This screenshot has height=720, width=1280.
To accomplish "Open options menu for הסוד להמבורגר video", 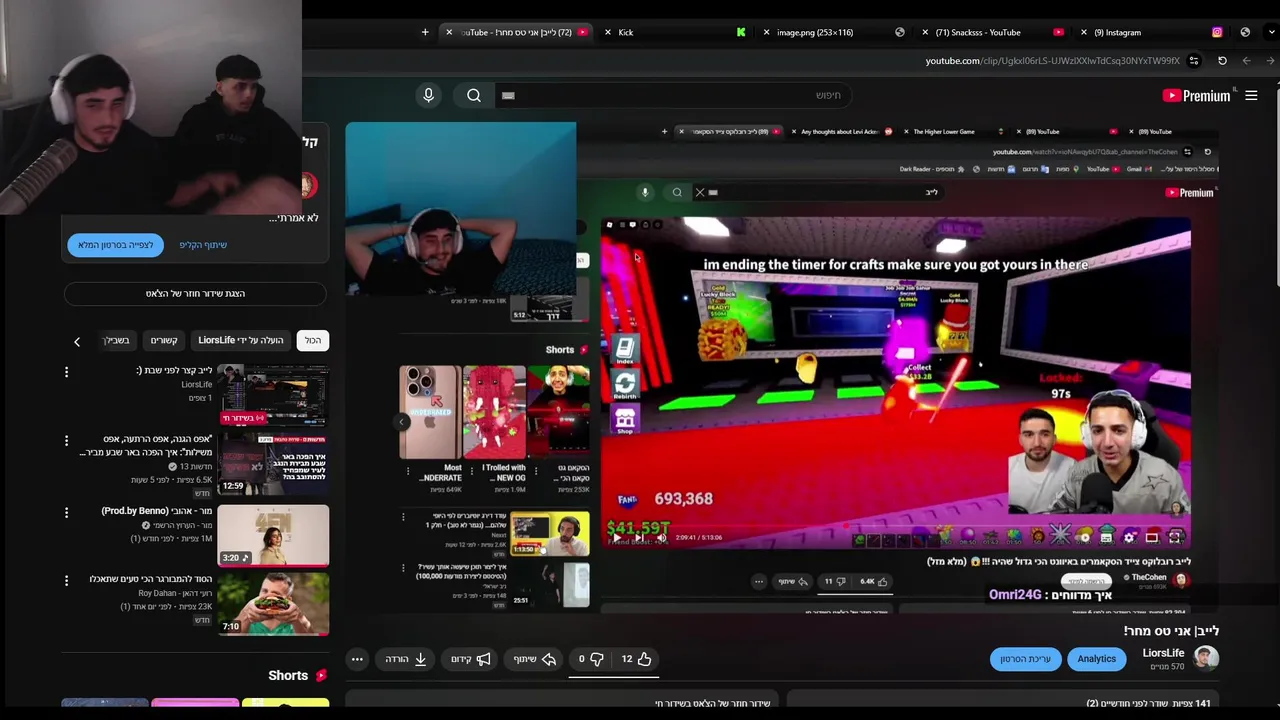I will click(x=67, y=581).
